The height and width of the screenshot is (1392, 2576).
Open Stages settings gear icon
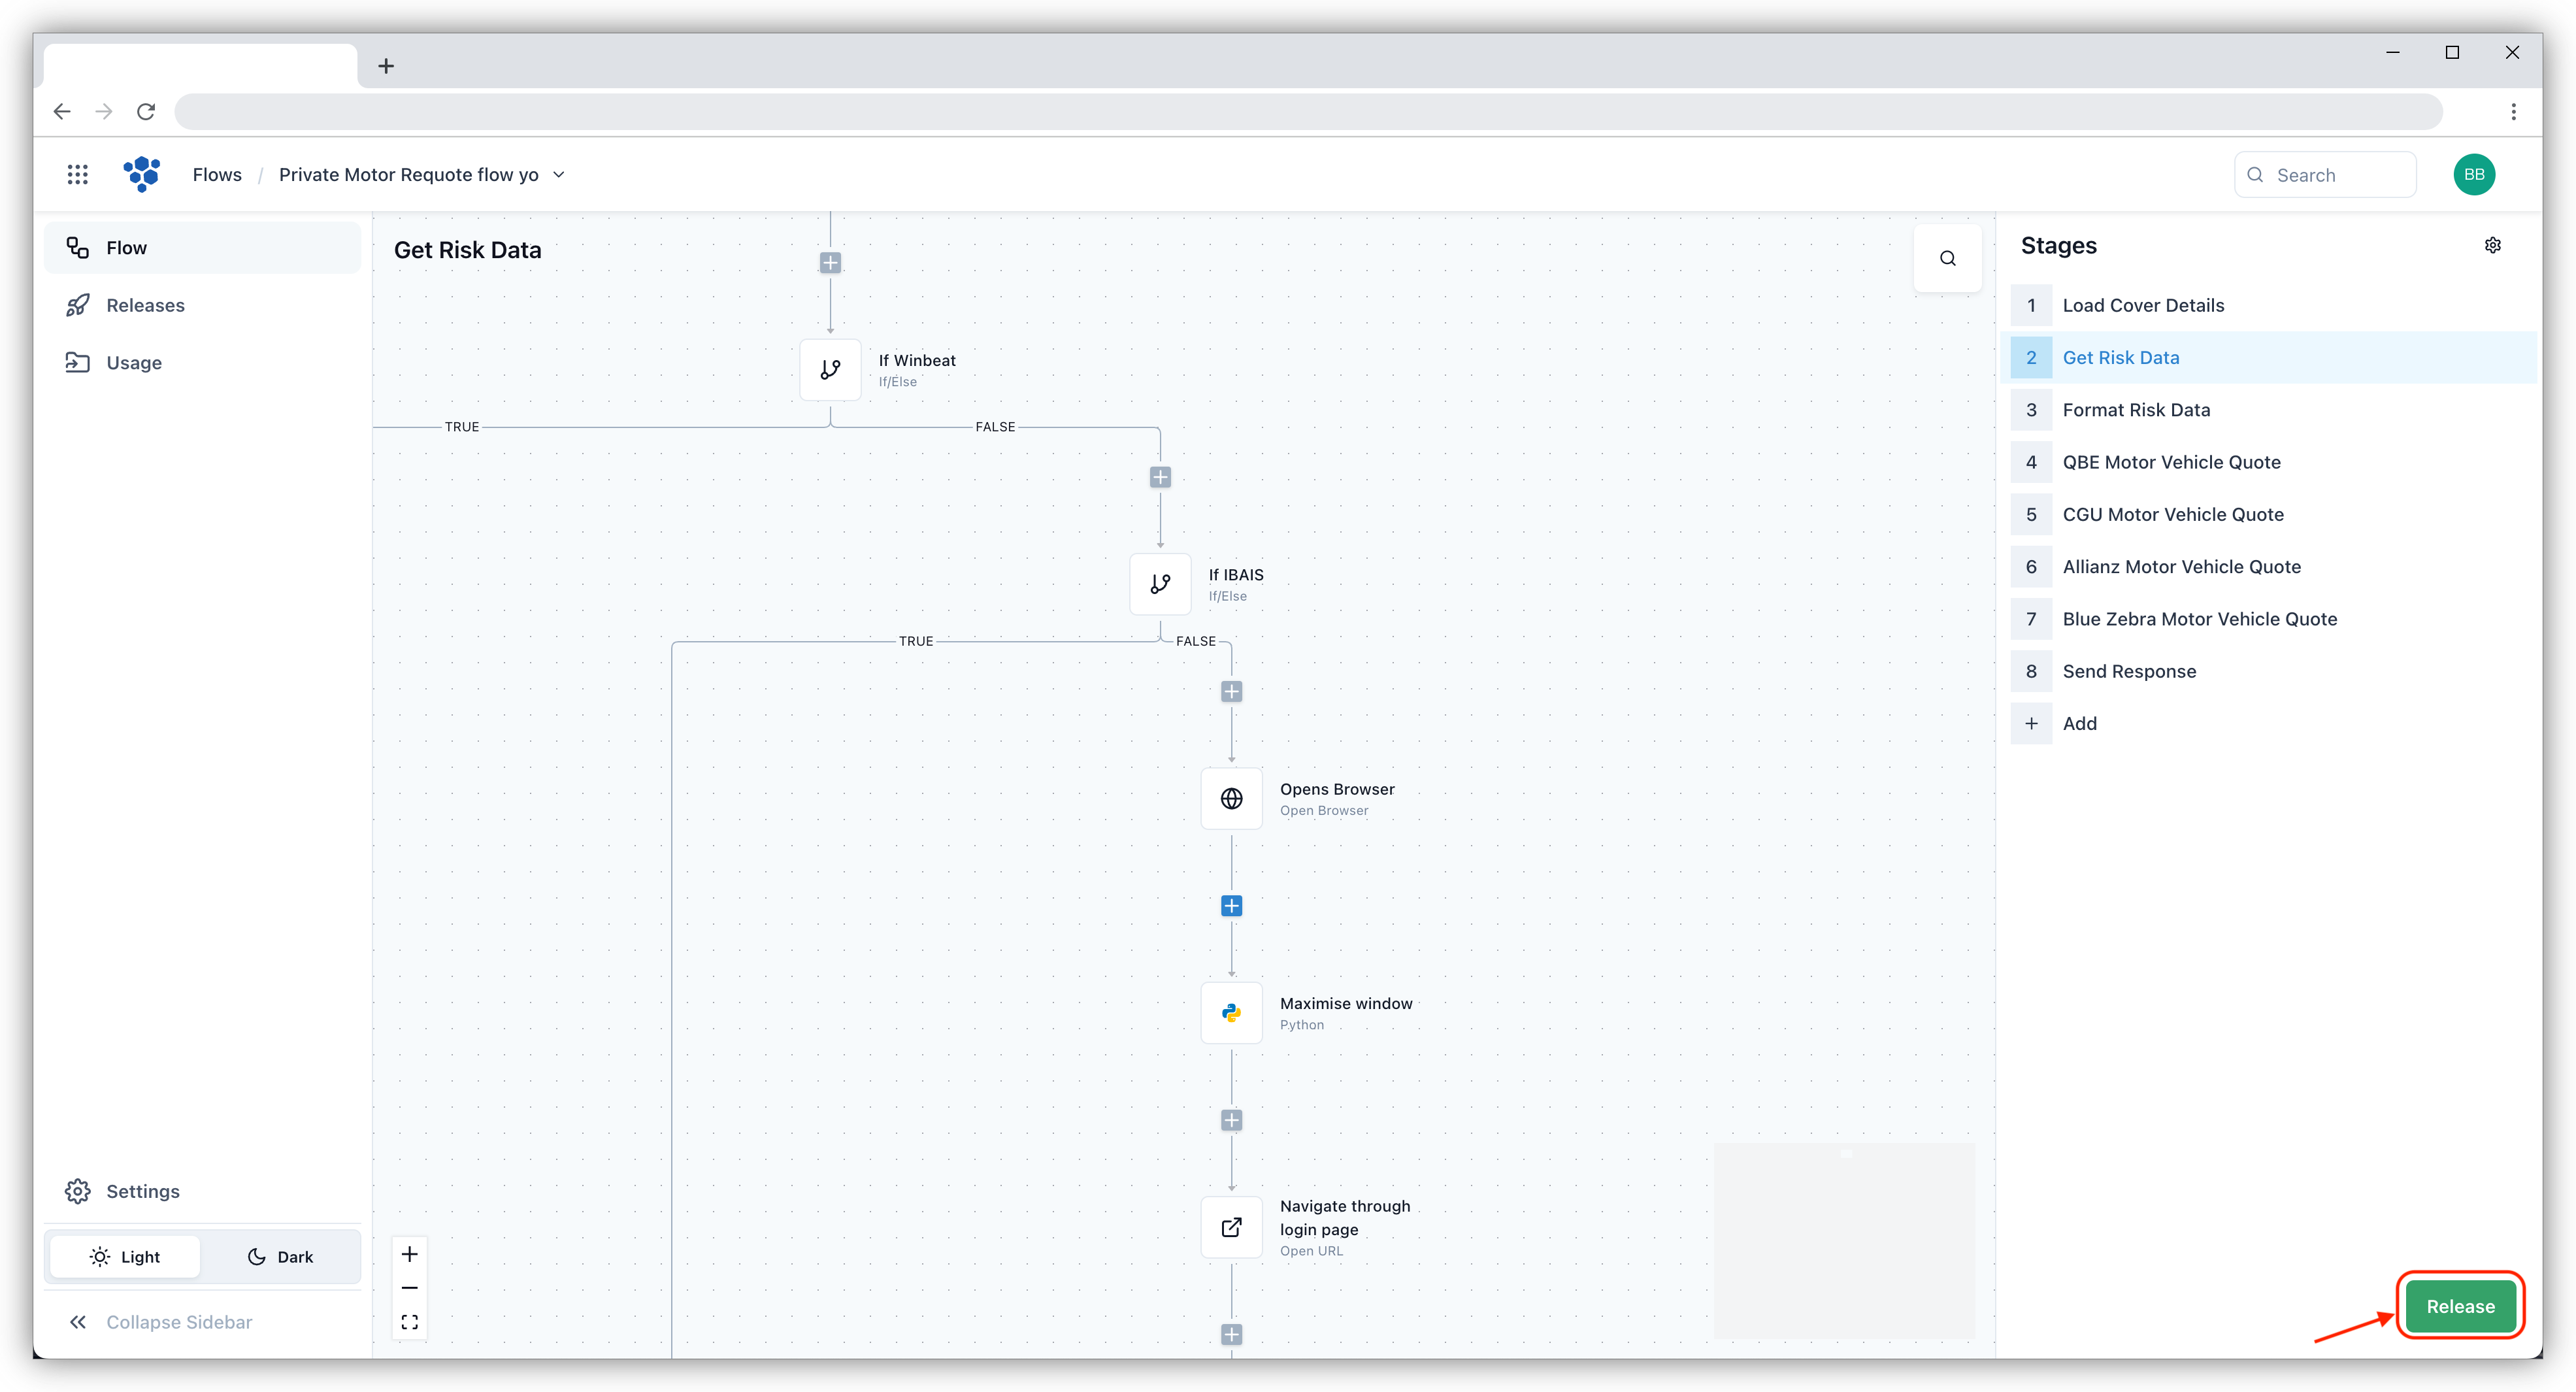coord(2492,245)
